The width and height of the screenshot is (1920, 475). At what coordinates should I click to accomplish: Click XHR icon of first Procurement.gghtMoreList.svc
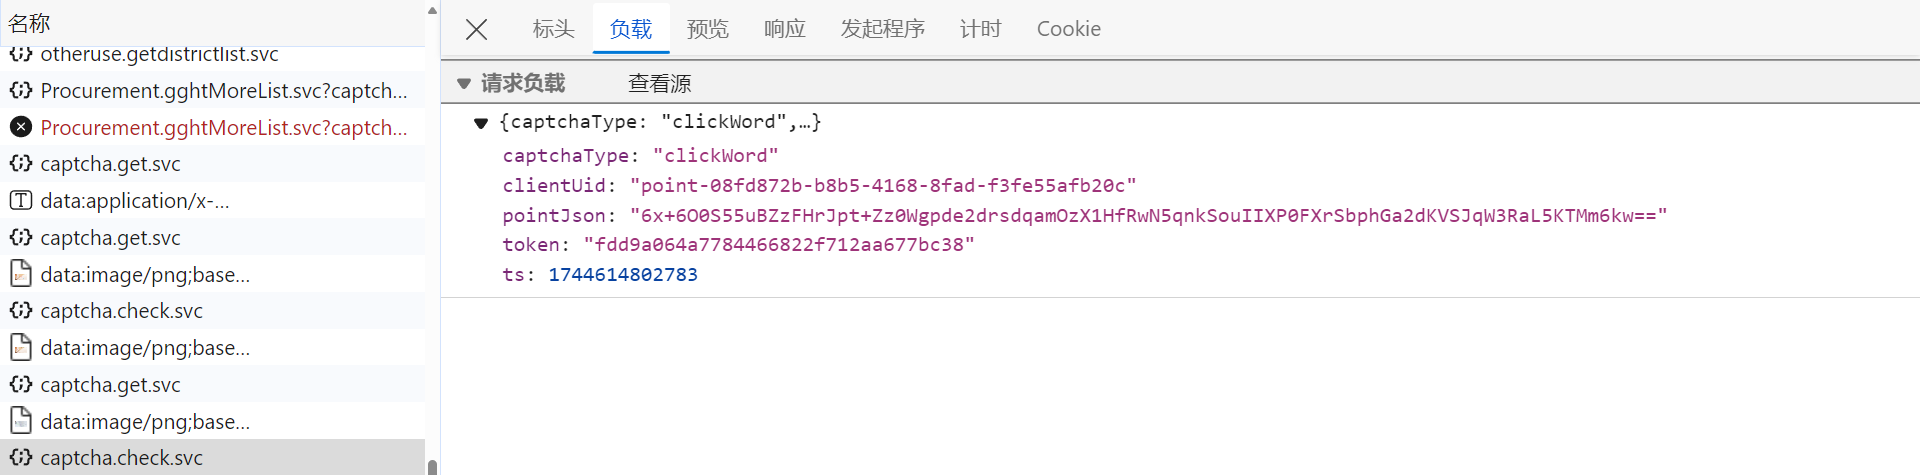click(21, 90)
